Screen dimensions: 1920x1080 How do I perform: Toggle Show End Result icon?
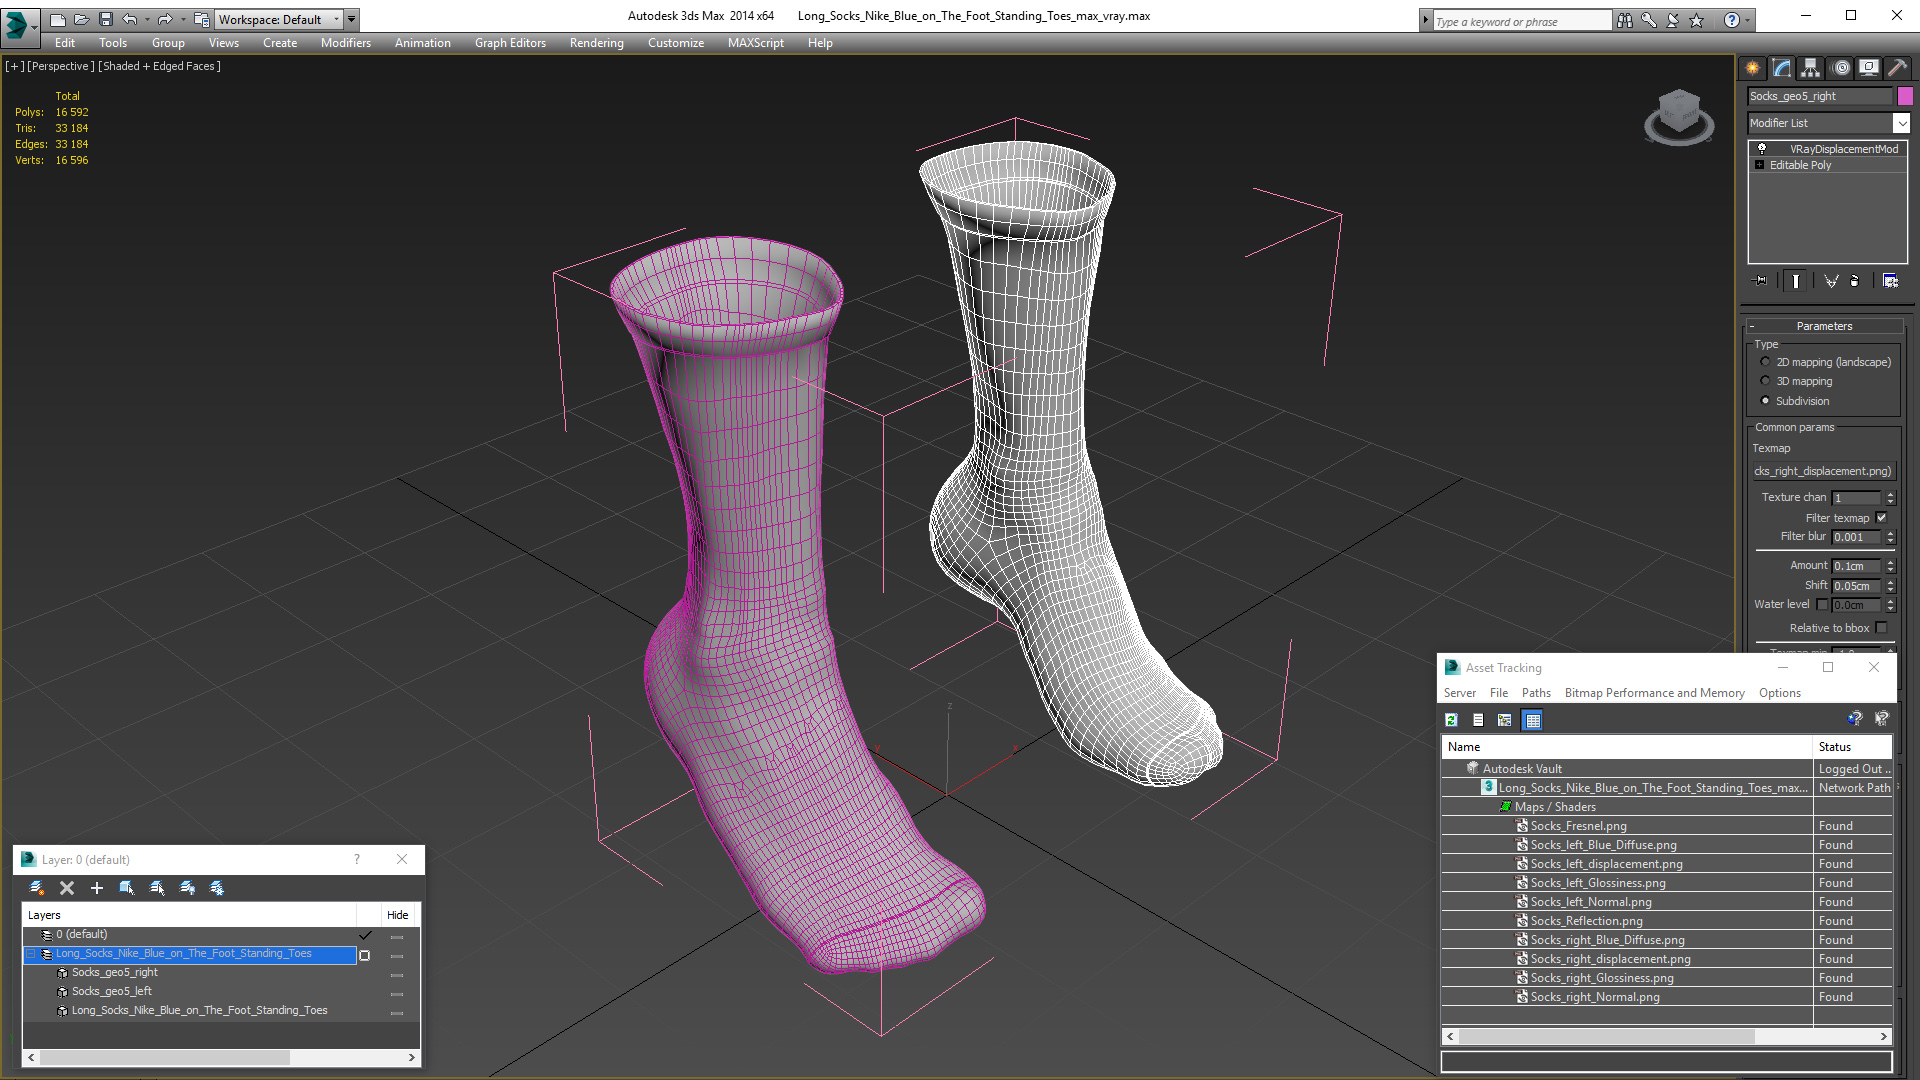point(1796,281)
